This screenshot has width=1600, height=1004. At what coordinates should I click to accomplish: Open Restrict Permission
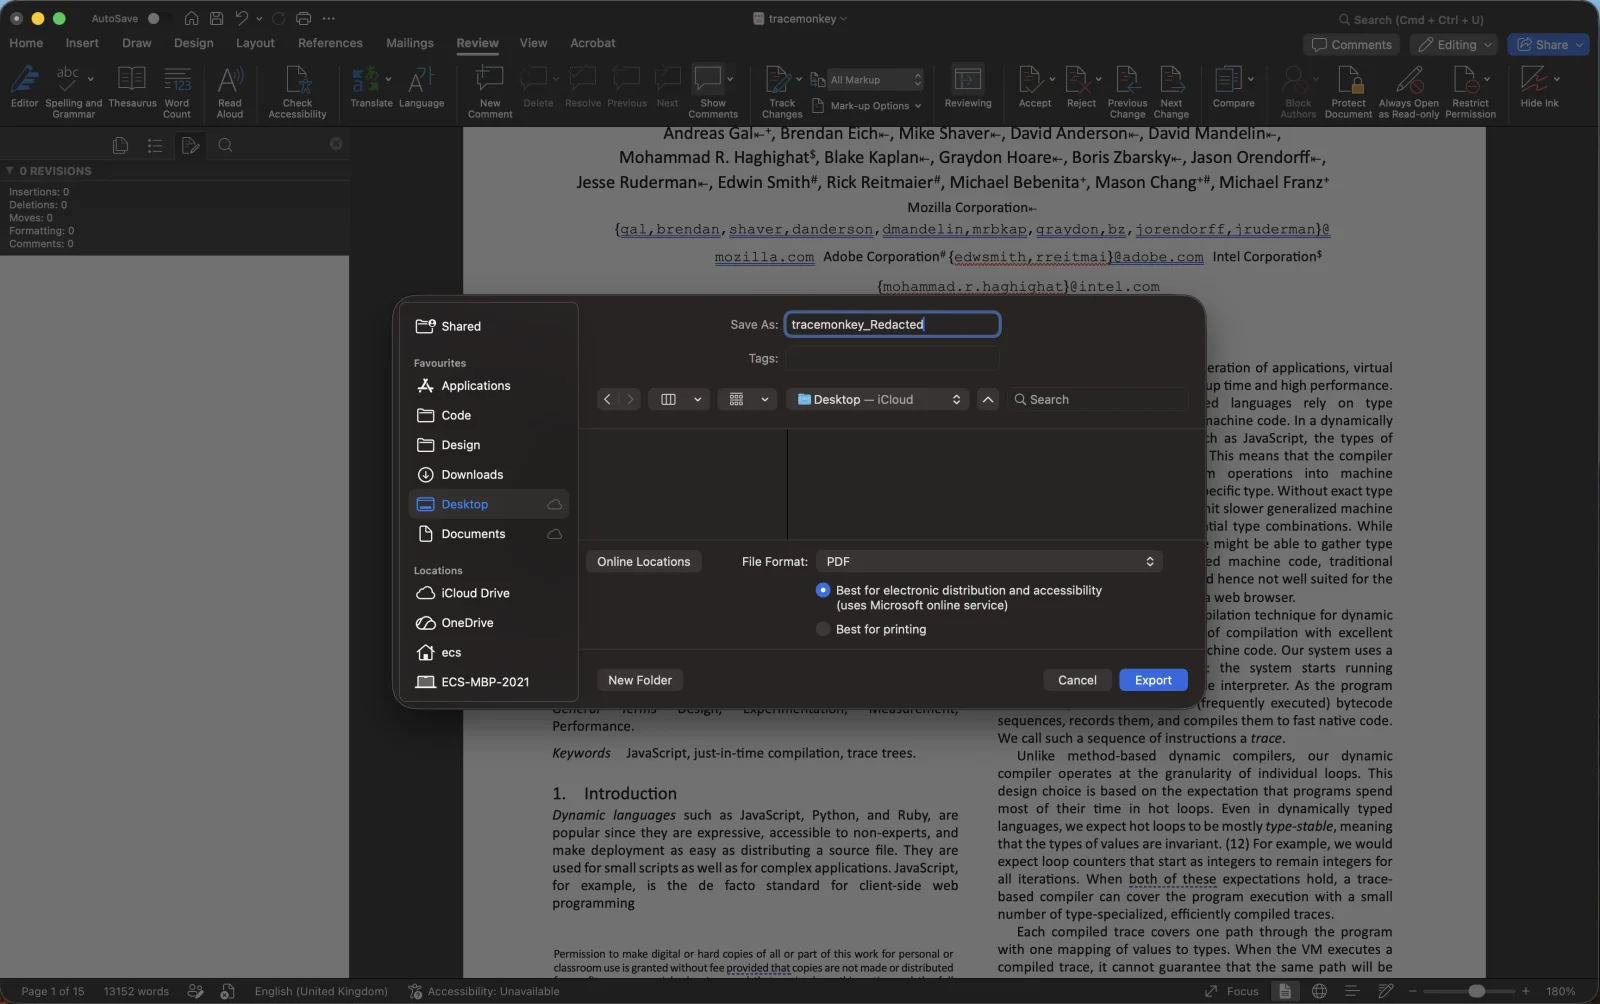pyautogui.click(x=1470, y=91)
